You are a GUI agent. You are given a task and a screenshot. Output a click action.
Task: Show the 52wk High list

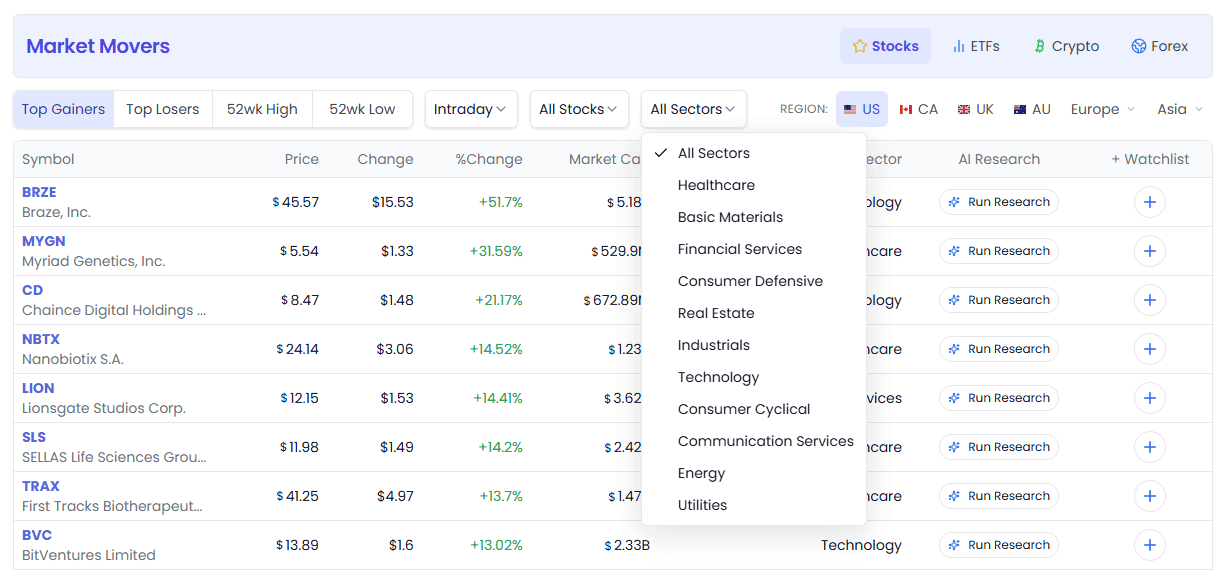click(x=262, y=109)
